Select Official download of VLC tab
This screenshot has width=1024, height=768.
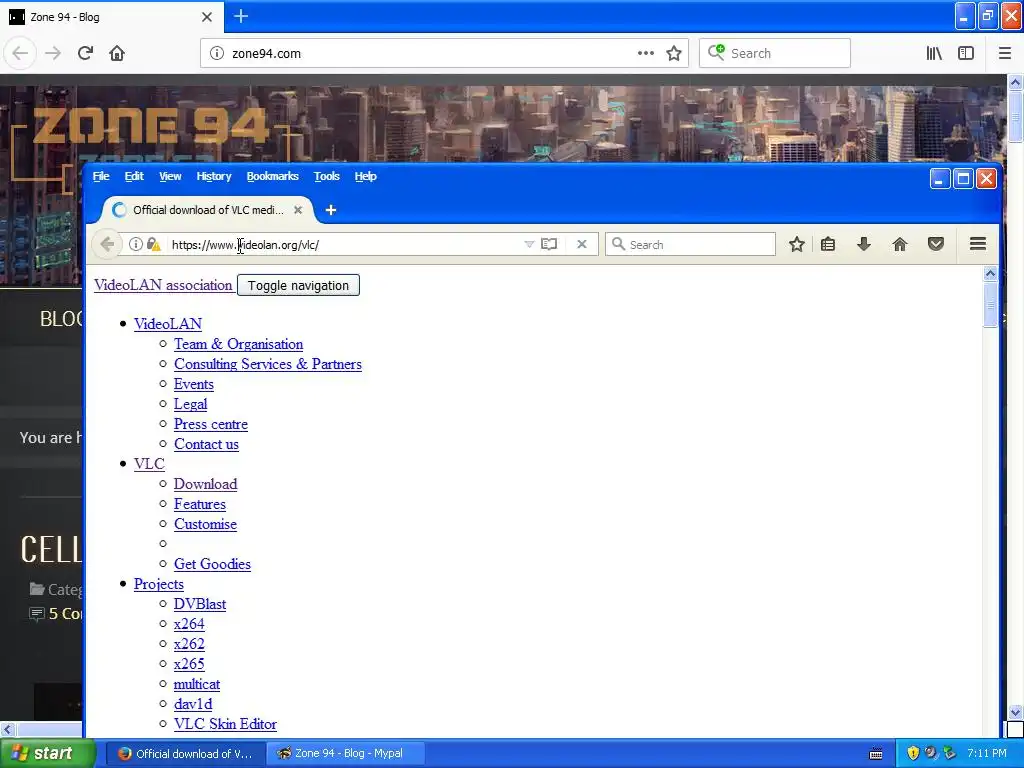208,210
